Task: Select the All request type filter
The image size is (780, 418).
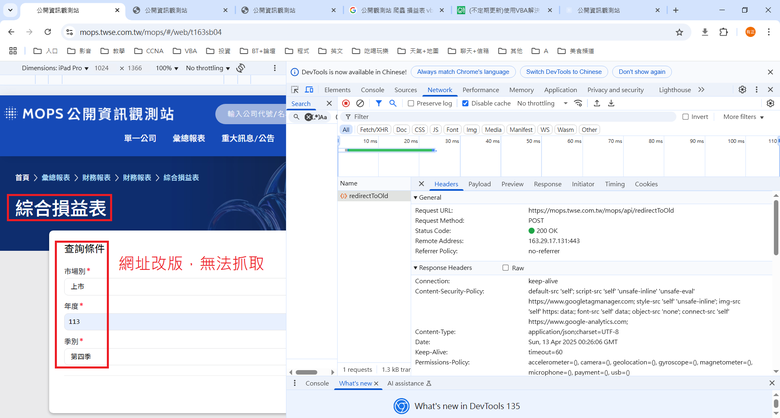Action: pyautogui.click(x=346, y=130)
